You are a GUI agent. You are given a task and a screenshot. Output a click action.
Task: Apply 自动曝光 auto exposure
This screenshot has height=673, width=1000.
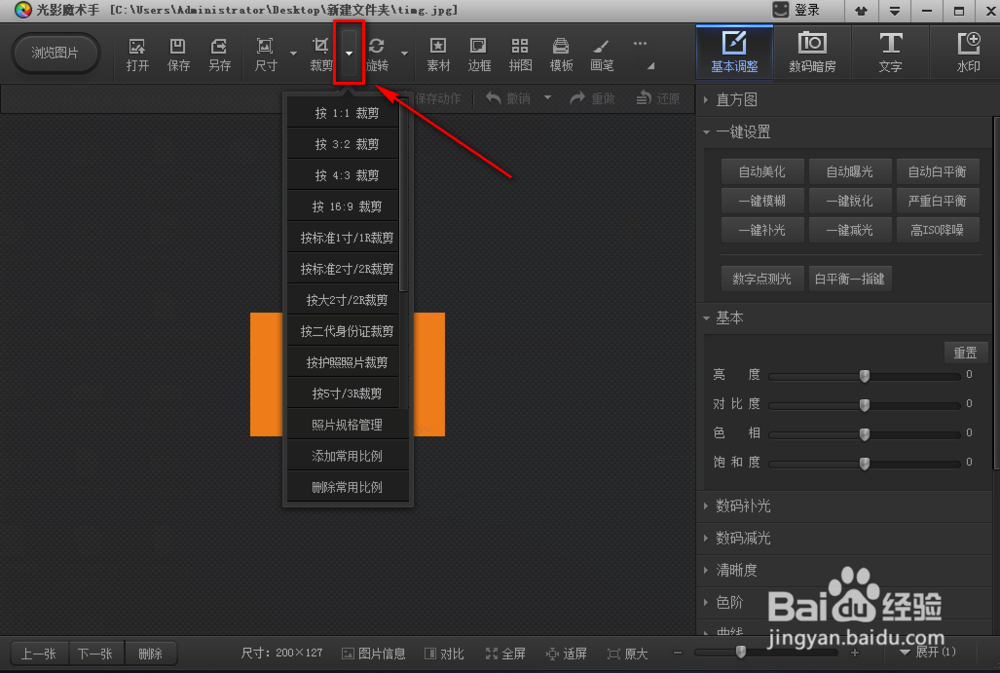click(849, 172)
